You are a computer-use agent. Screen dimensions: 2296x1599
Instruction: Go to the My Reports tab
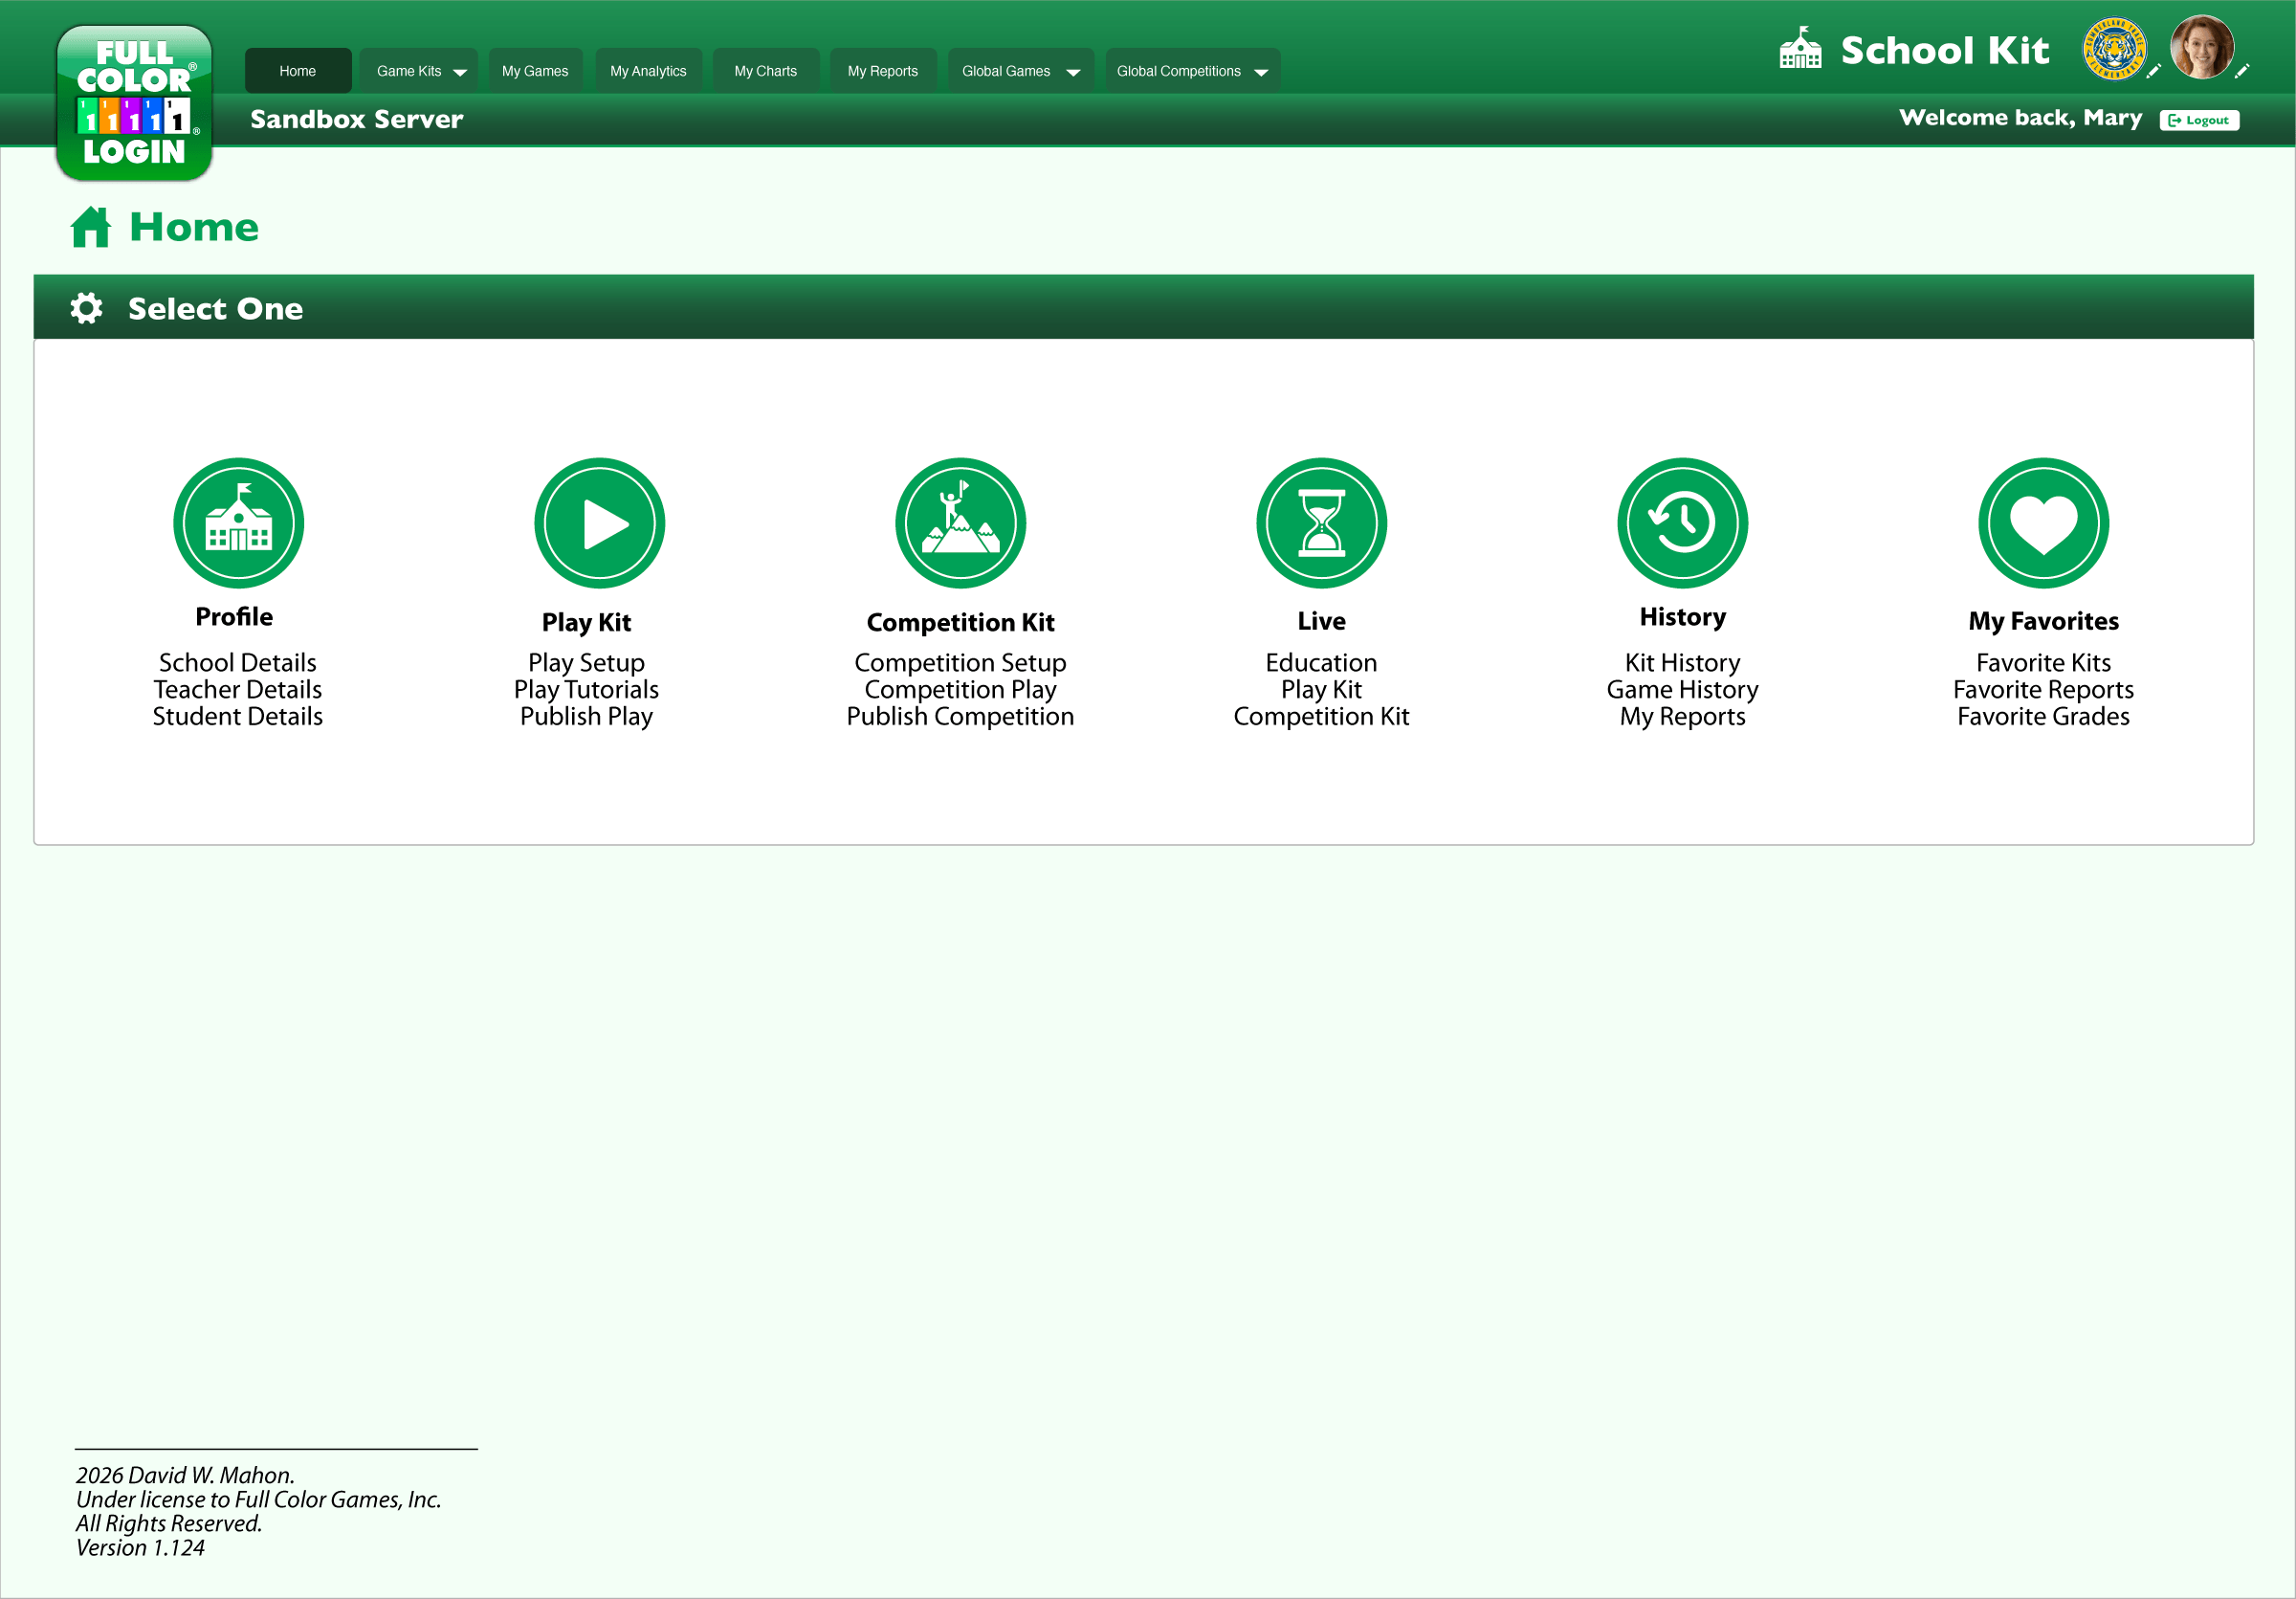[x=882, y=71]
